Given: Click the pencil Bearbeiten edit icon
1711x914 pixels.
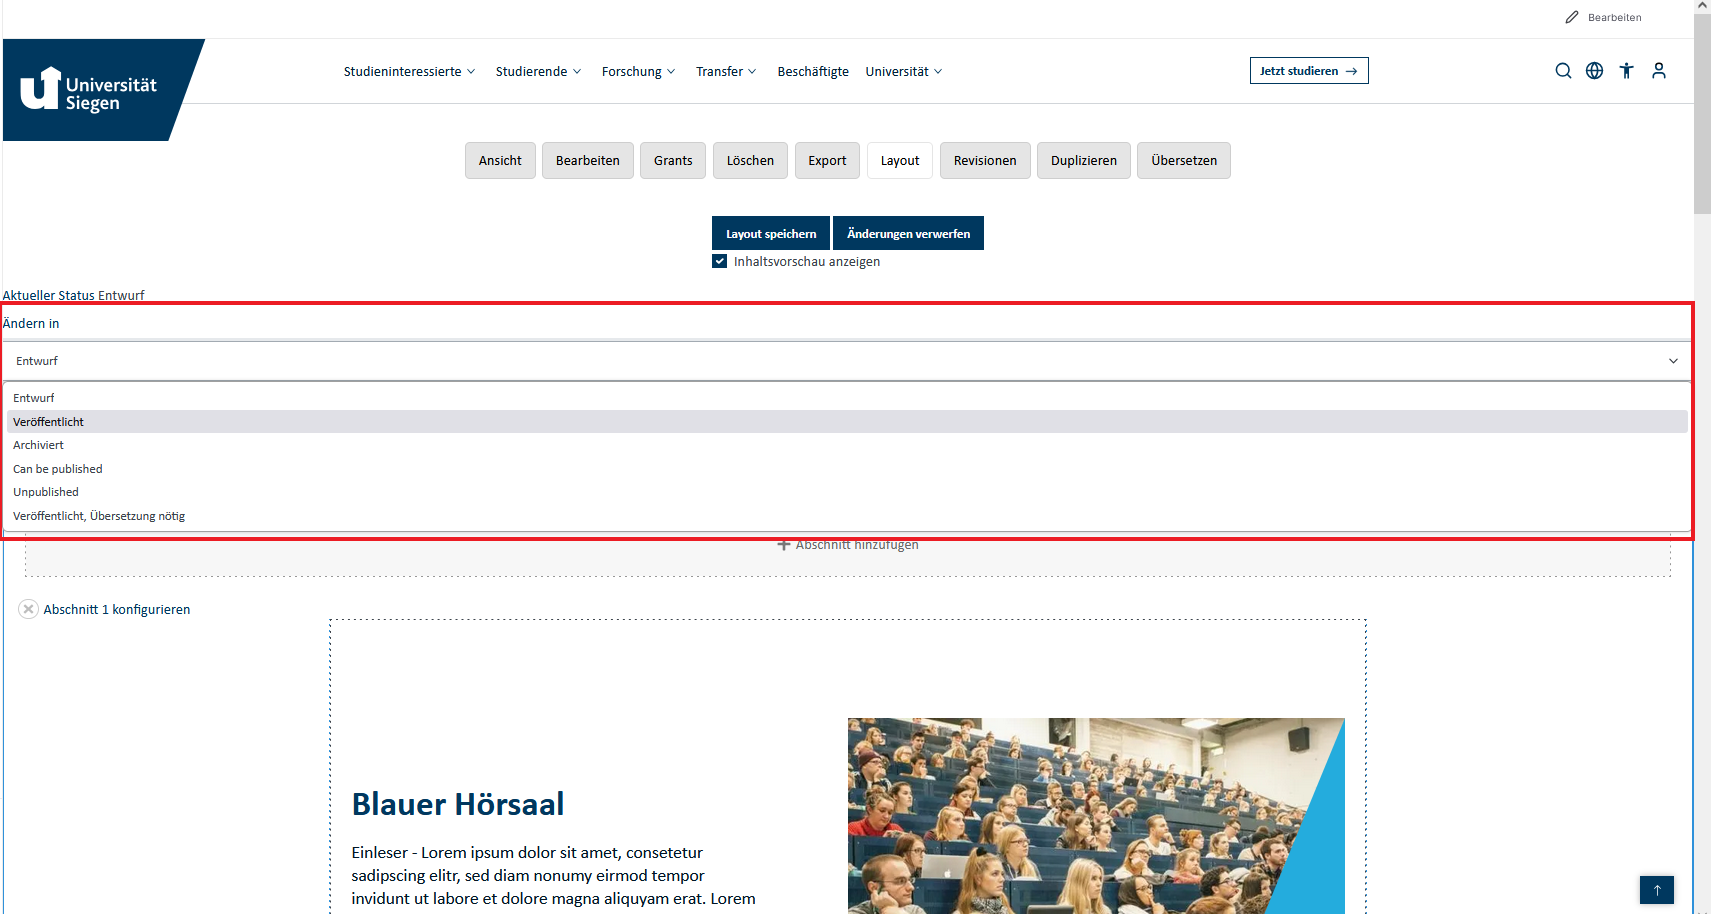Looking at the screenshot, I should [1571, 16].
